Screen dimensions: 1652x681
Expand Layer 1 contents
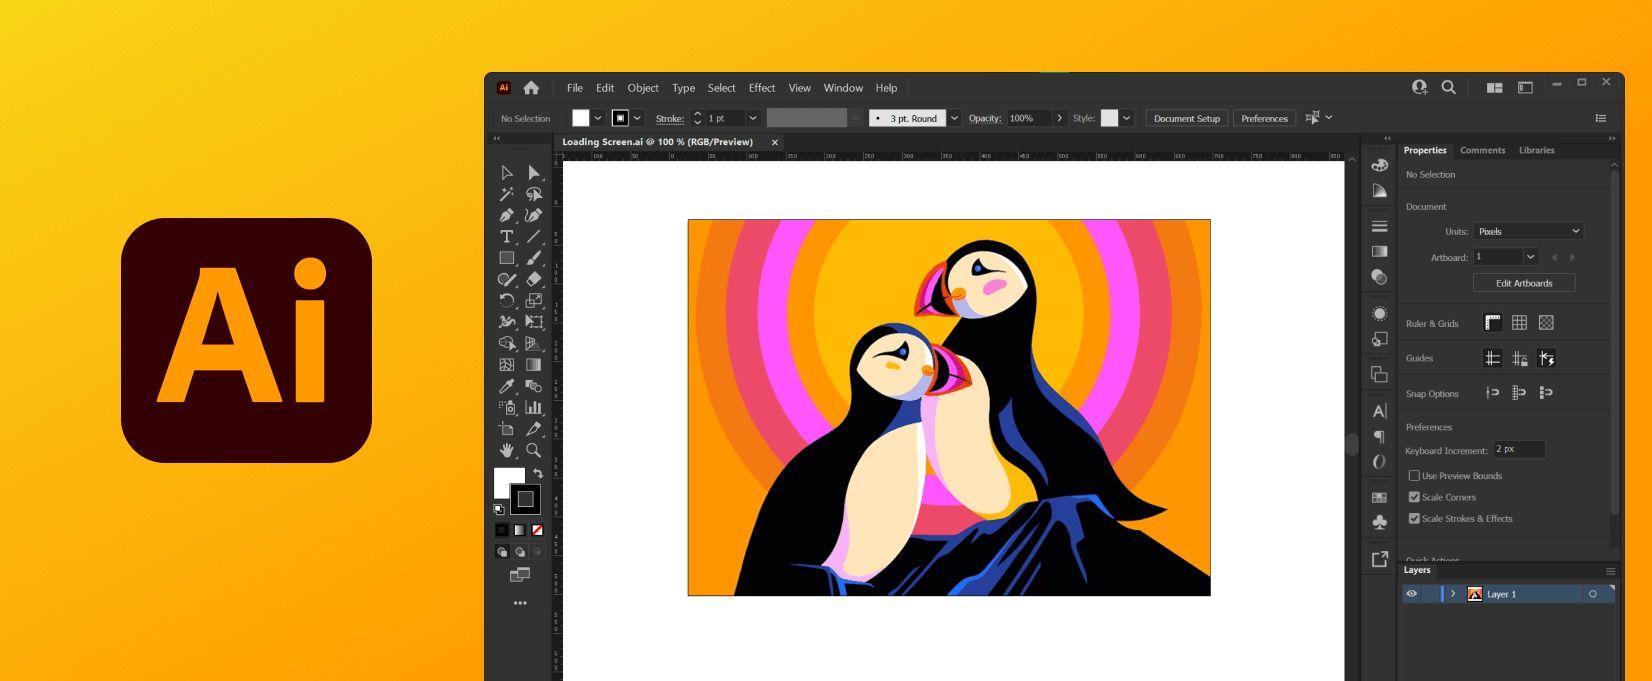click(1453, 594)
